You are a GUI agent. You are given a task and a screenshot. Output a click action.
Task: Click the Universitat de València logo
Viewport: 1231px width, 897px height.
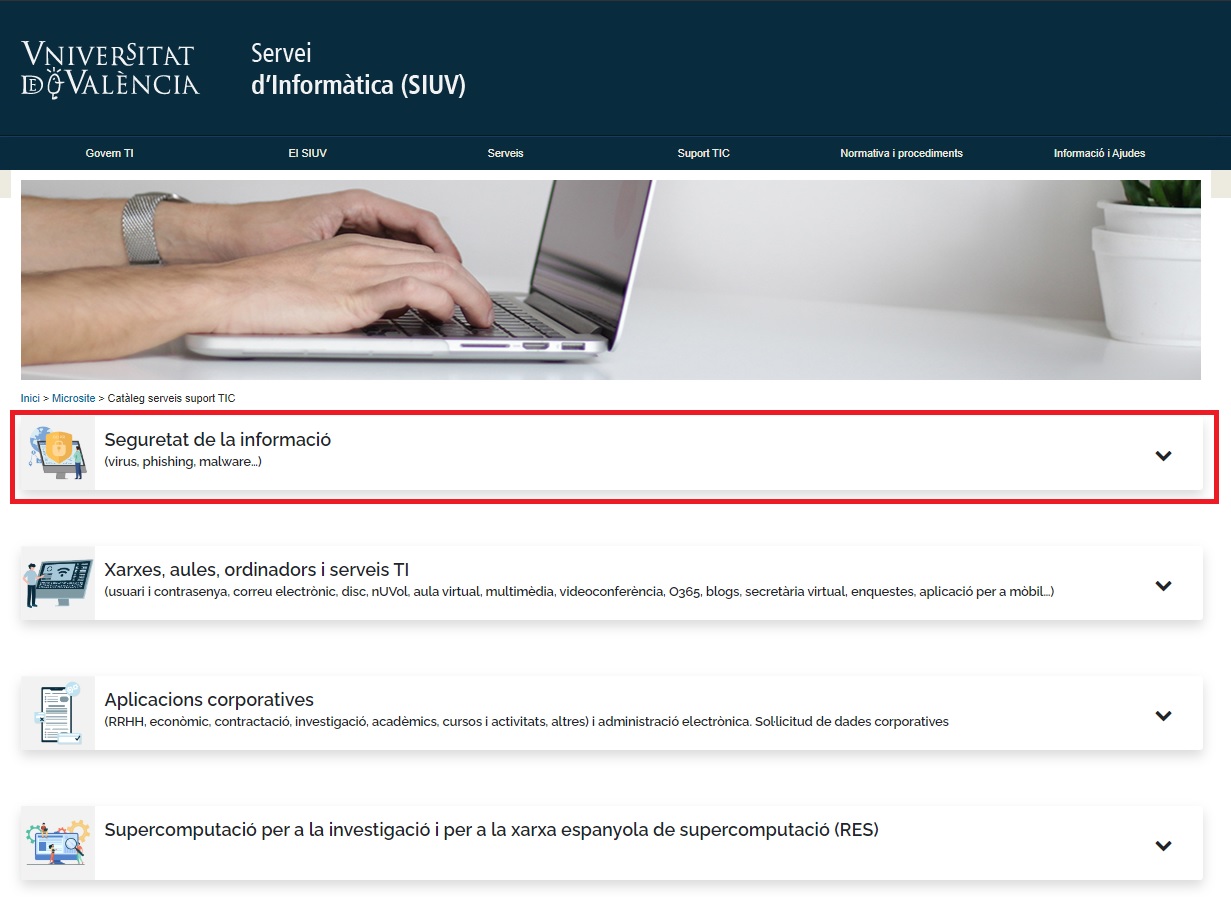[110, 69]
